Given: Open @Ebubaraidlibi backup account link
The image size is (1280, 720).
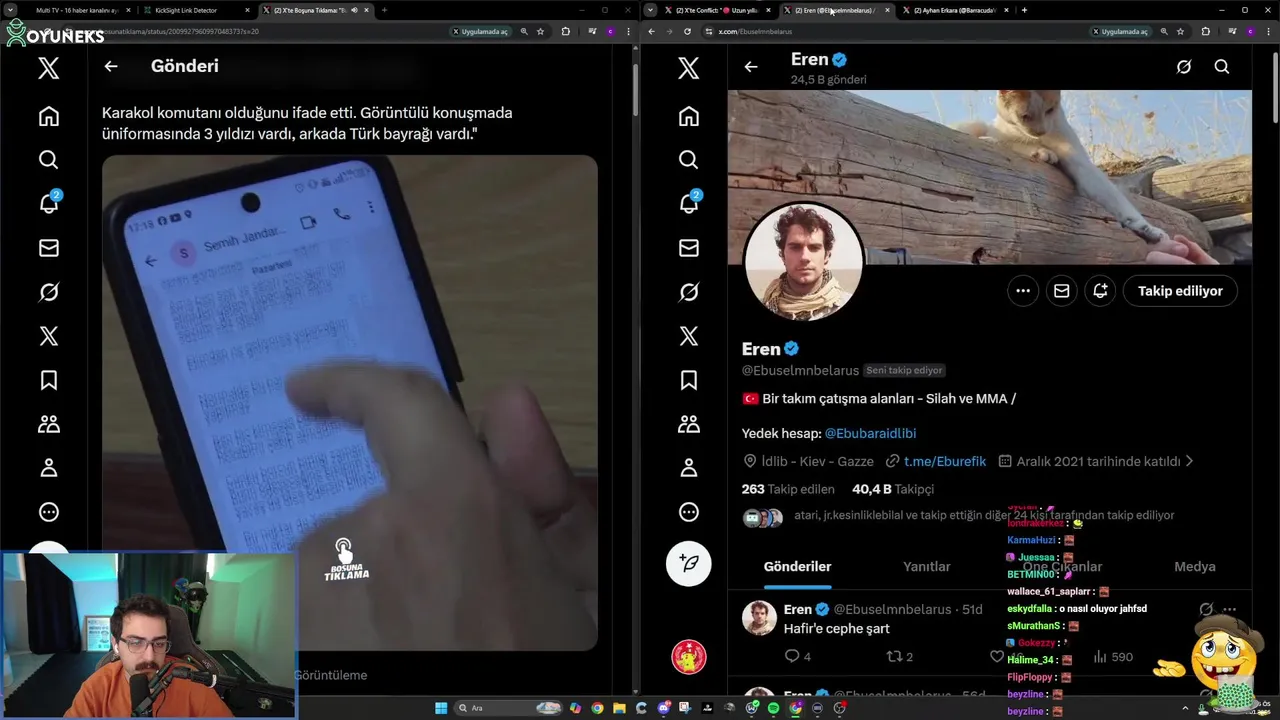Looking at the screenshot, I should click(x=870, y=433).
